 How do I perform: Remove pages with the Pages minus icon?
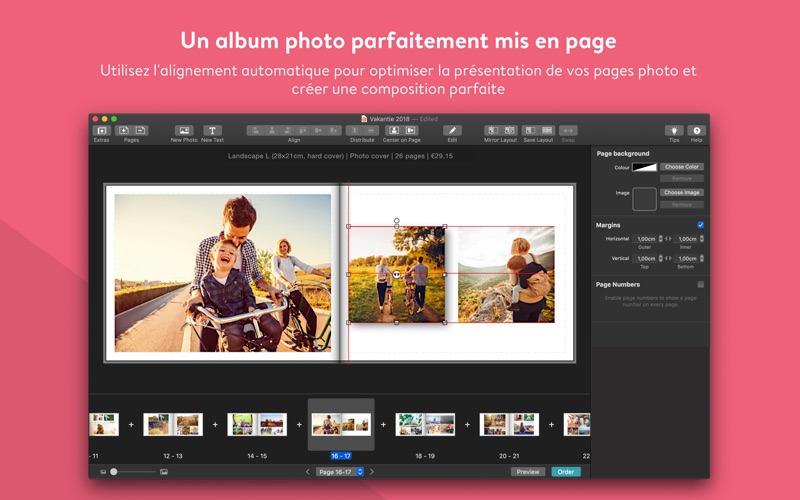coord(140,131)
